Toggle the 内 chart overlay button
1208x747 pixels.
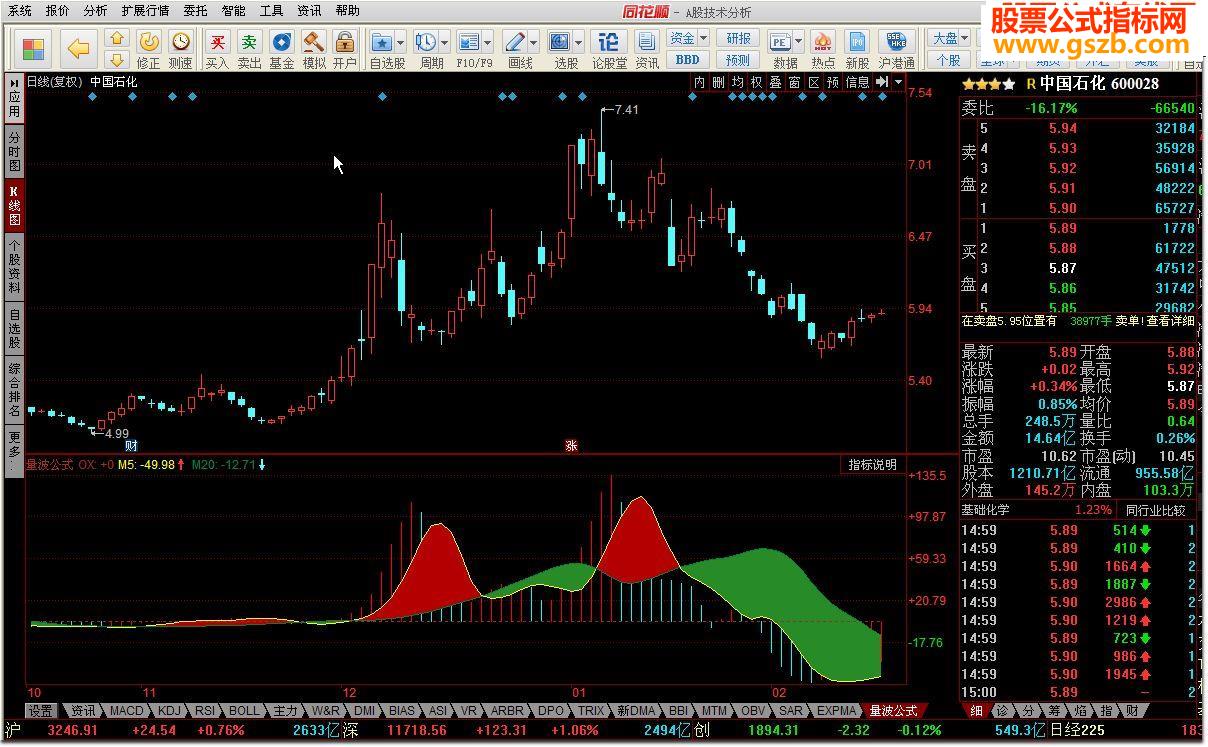(699, 82)
